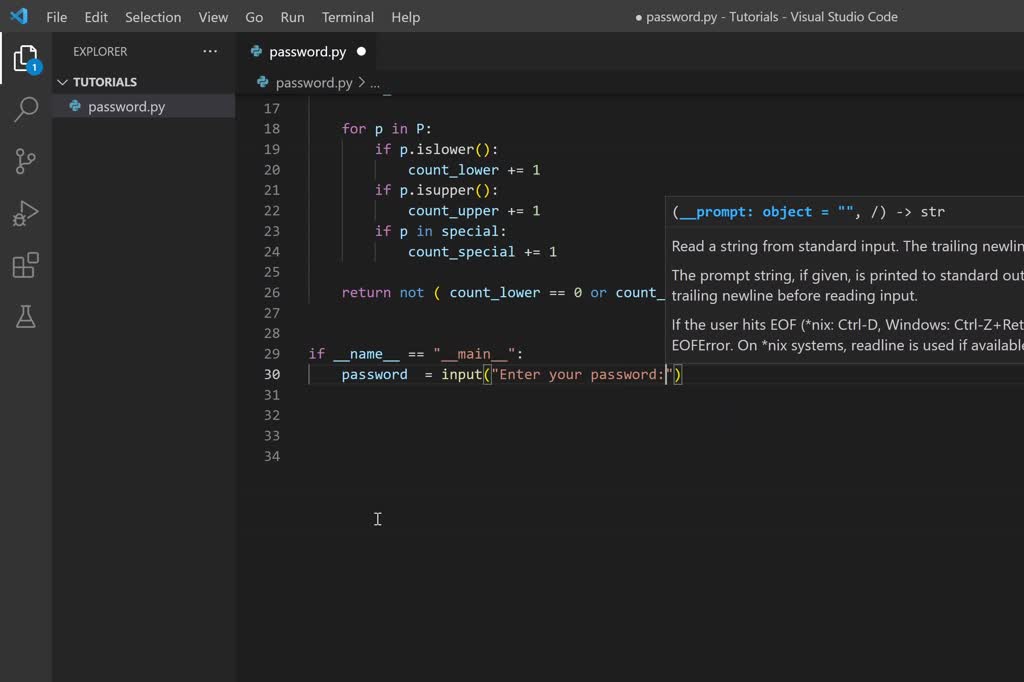Click 'count_upper += 1' code text
This screenshot has width=1024, height=682.
tap(474, 210)
